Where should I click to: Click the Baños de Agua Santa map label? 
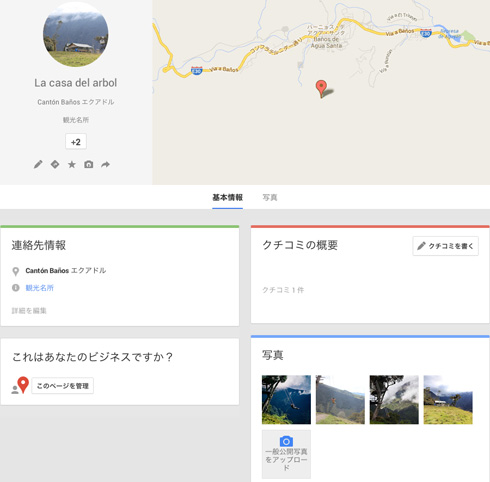[327, 42]
